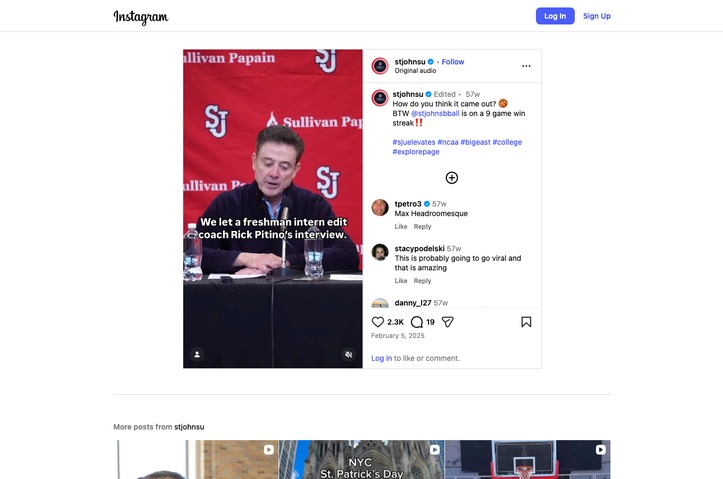Screen dimensions: 723x479
Task: Open stjohnsu username in post header
Action: coord(410,62)
